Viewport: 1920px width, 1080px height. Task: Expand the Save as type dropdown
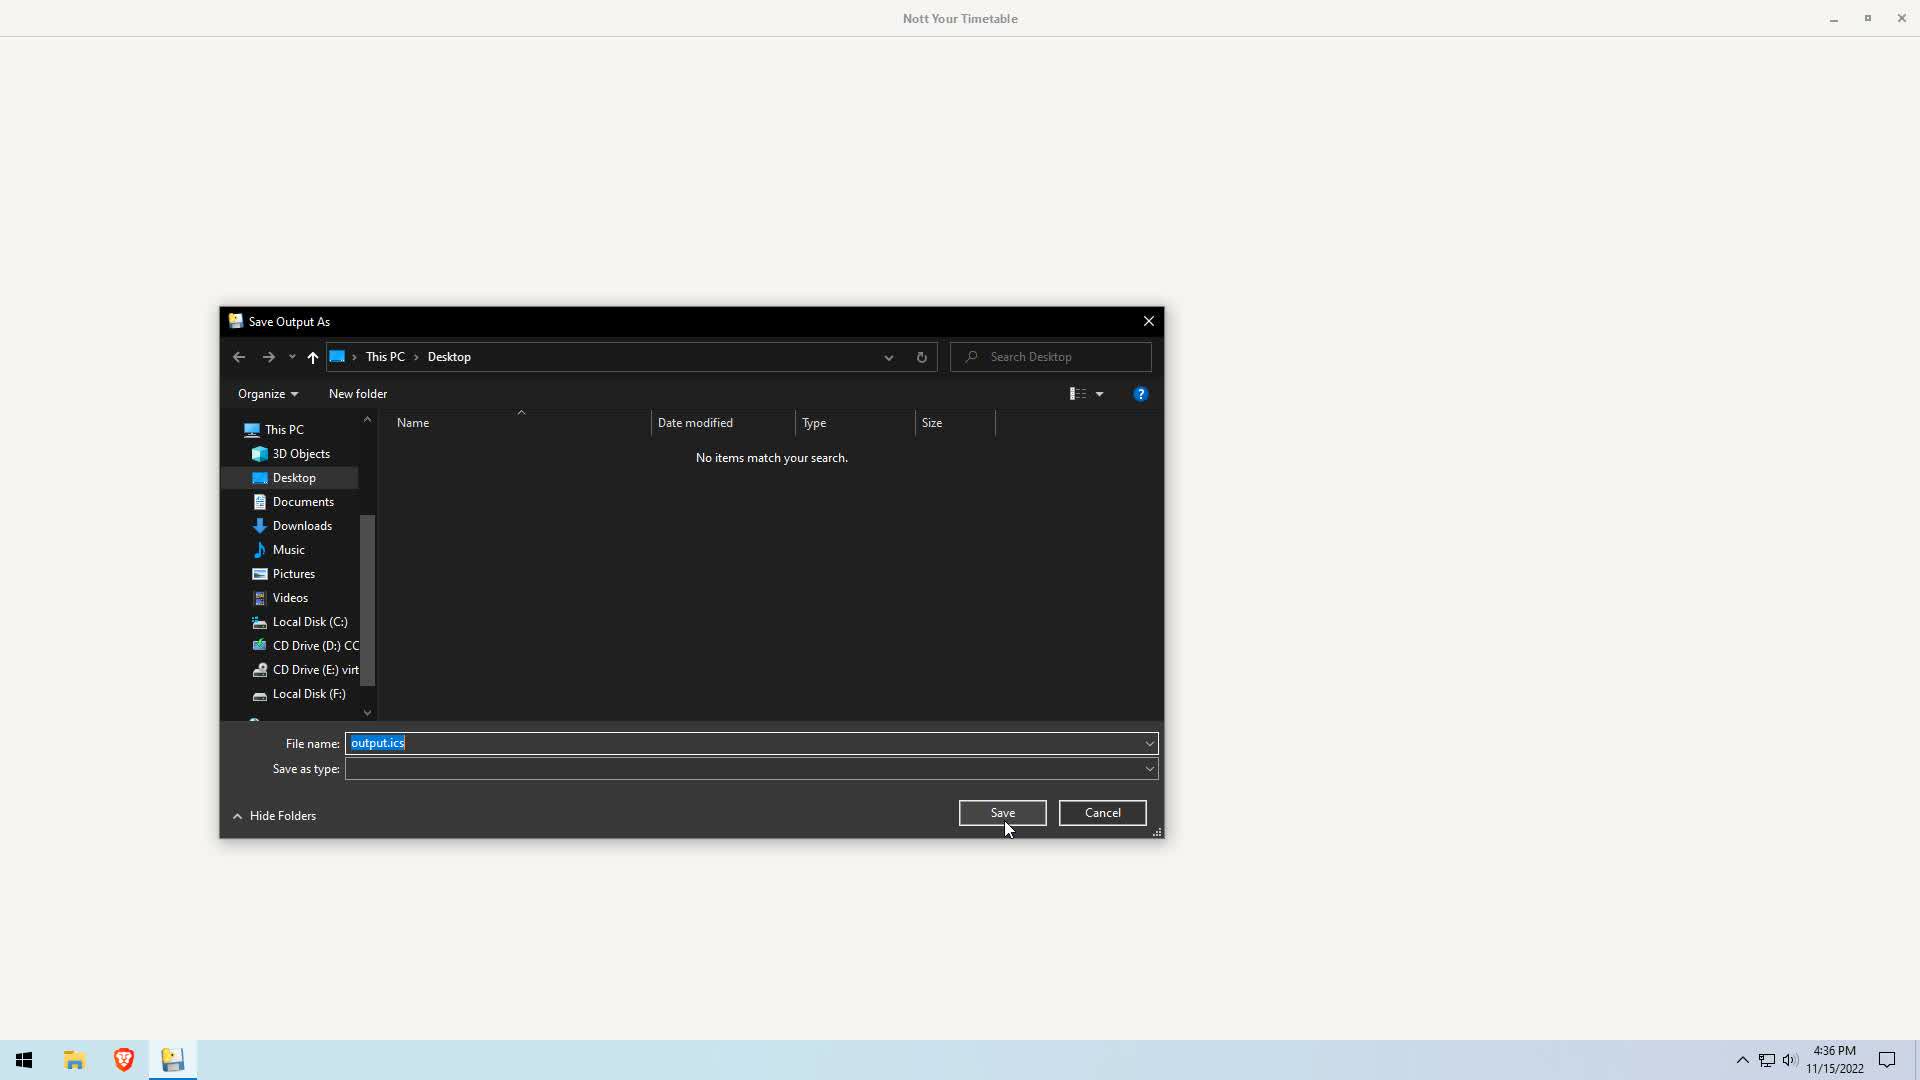[1150, 769]
